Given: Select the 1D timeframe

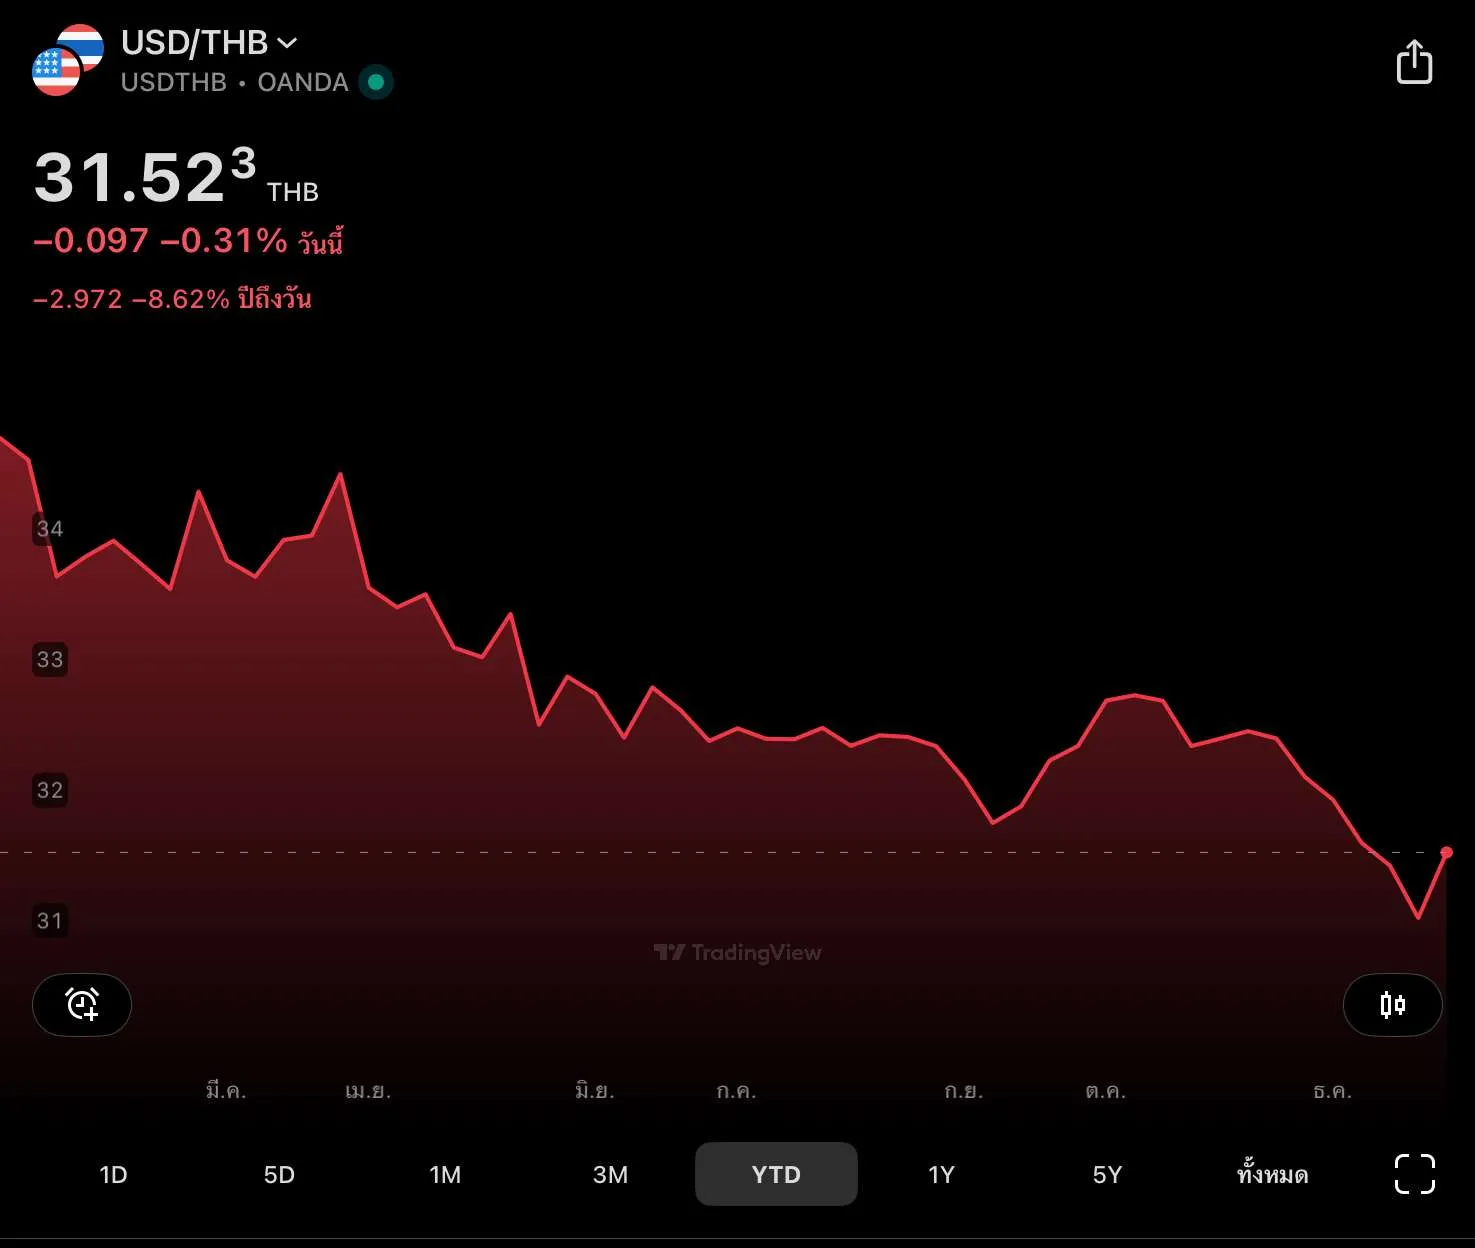Looking at the screenshot, I should 113,1174.
